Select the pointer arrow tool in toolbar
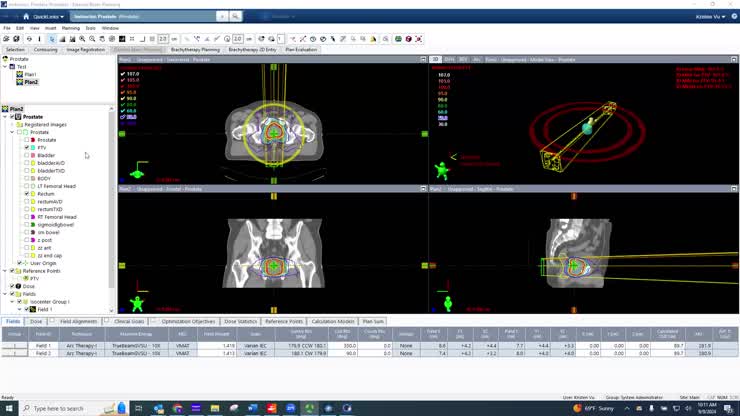740x416 pixels. (52, 39)
